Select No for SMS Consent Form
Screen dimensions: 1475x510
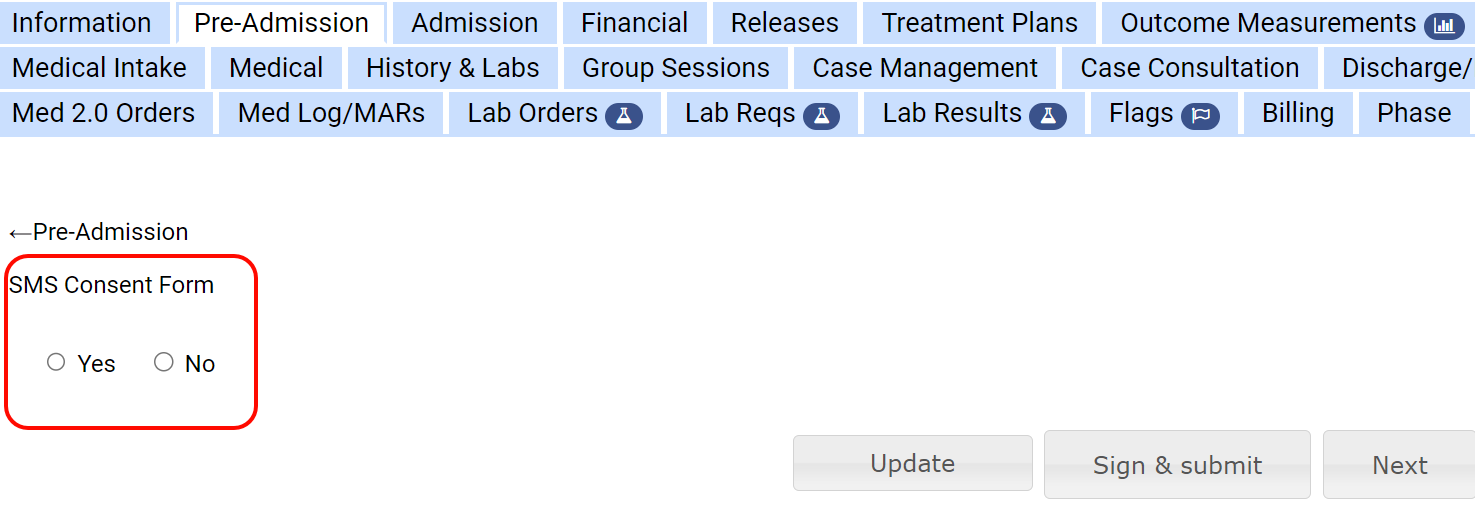164,362
